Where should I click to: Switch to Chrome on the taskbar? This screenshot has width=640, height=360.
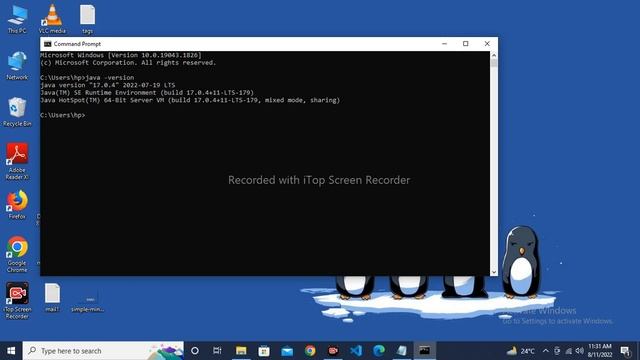pos(310,351)
